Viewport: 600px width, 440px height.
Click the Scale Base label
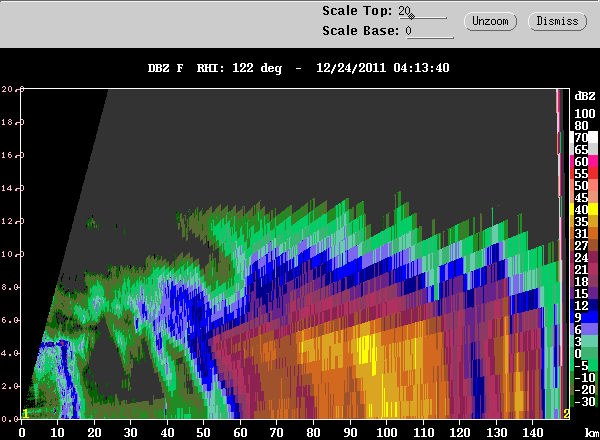[x=360, y=31]
